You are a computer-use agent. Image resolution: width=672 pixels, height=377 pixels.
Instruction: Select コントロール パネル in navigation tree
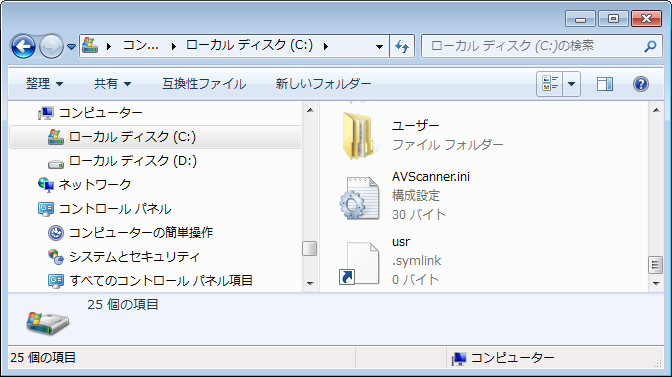point(115,209)
